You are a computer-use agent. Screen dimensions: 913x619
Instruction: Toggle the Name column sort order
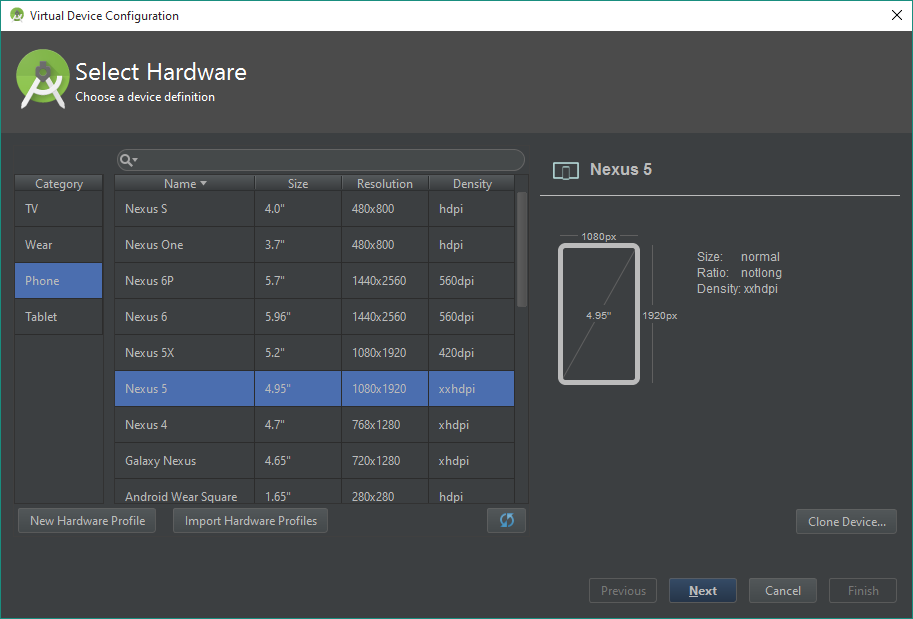[x=184, y=183]
